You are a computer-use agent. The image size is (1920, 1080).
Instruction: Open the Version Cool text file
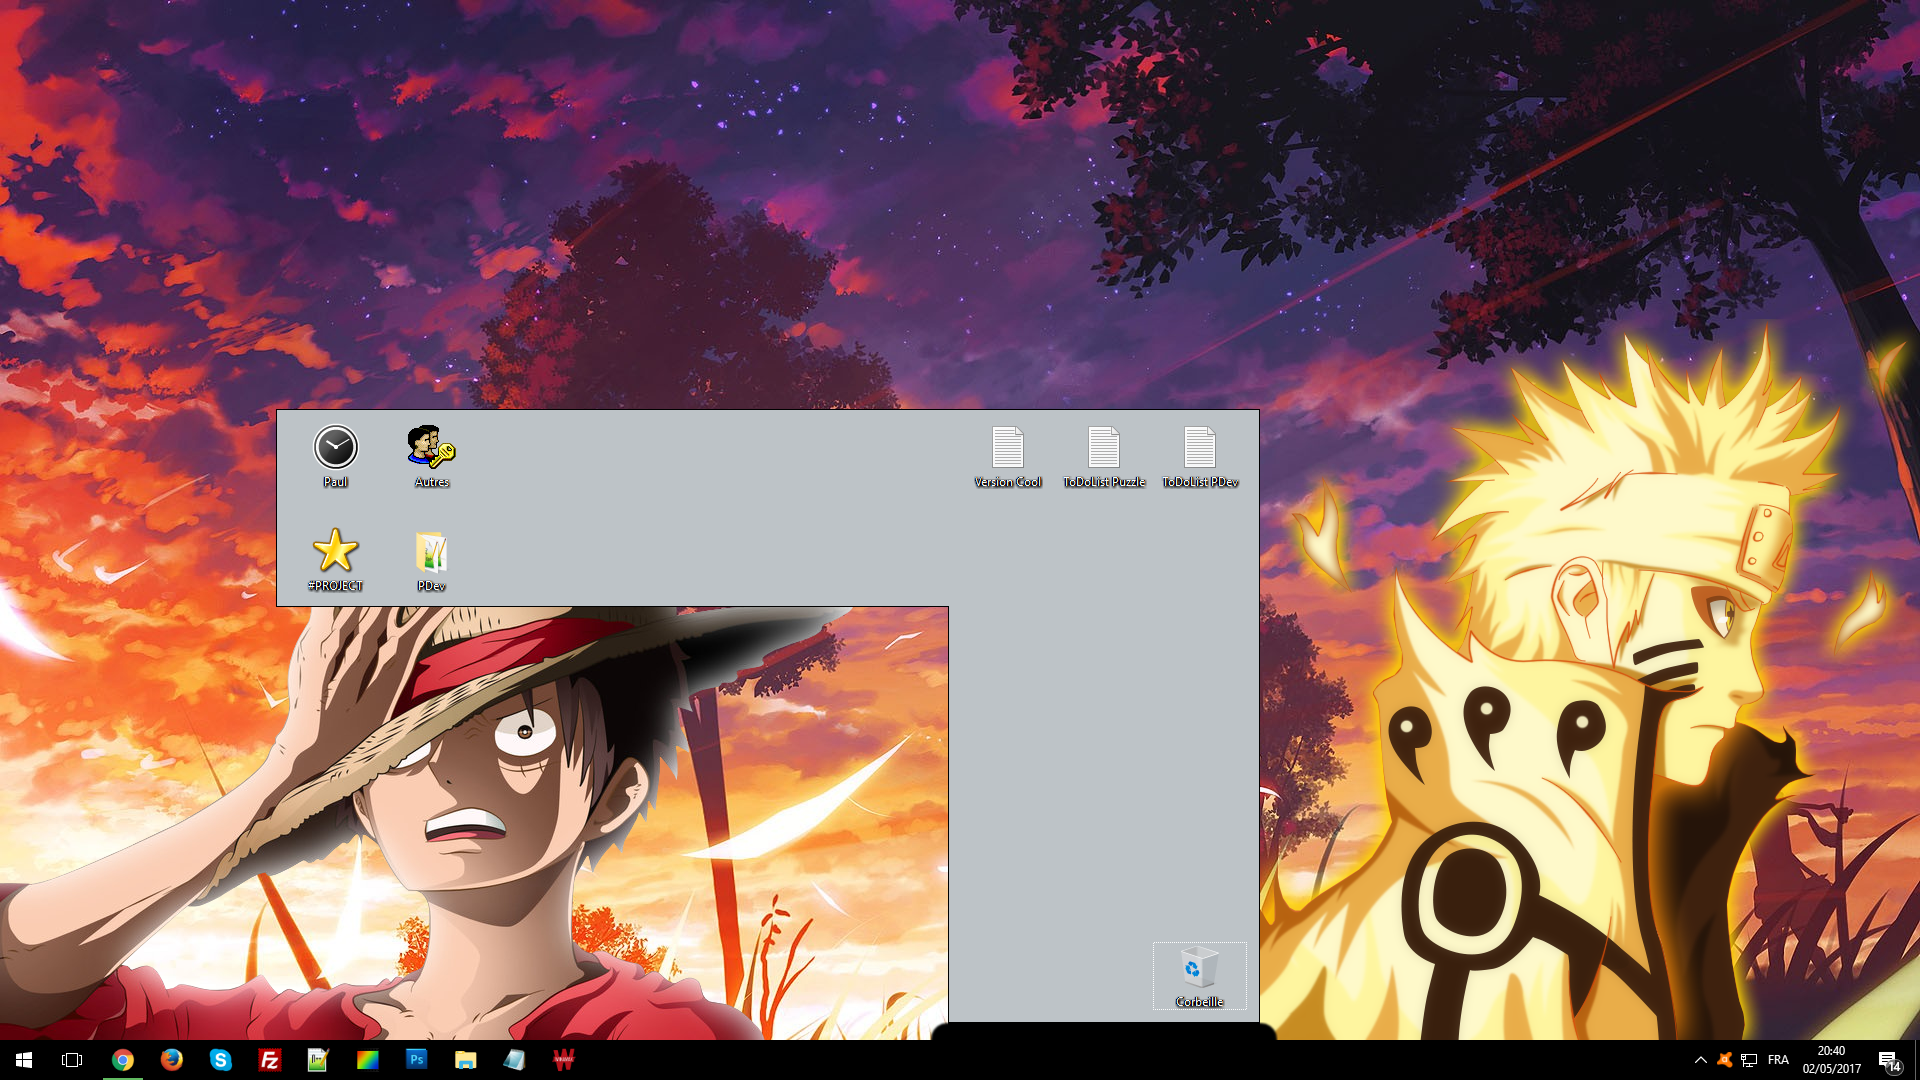click(x=1008, y=456)
